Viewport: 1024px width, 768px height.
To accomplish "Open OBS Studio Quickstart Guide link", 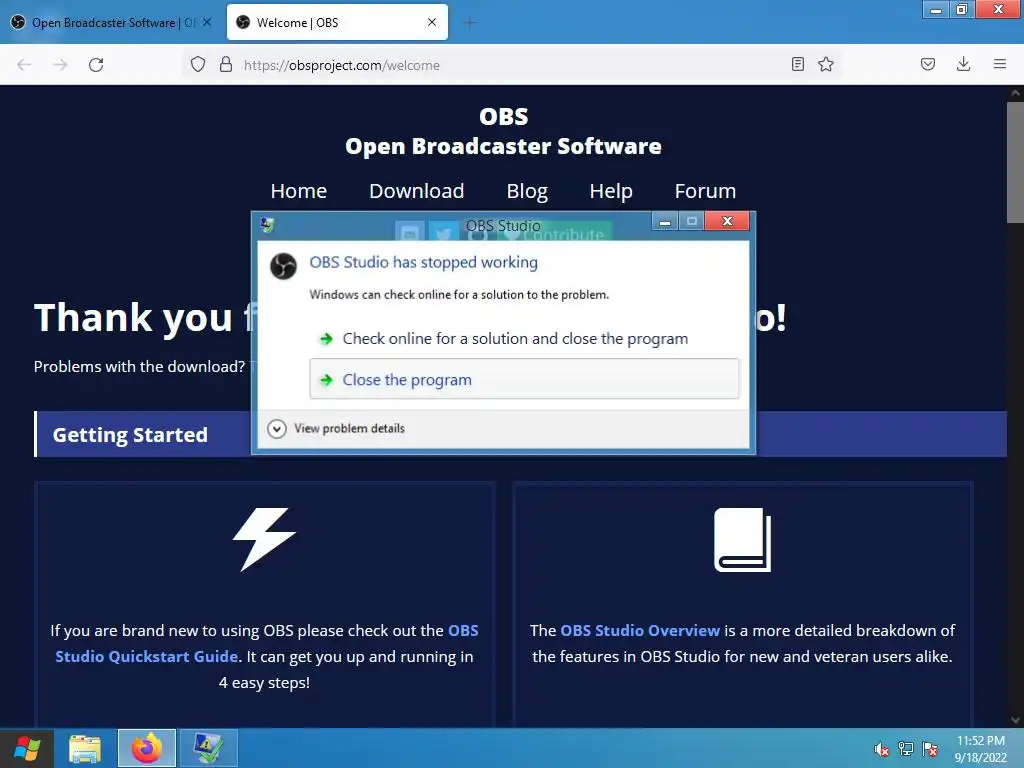I will pyautogui.click(x=266, y=643).
